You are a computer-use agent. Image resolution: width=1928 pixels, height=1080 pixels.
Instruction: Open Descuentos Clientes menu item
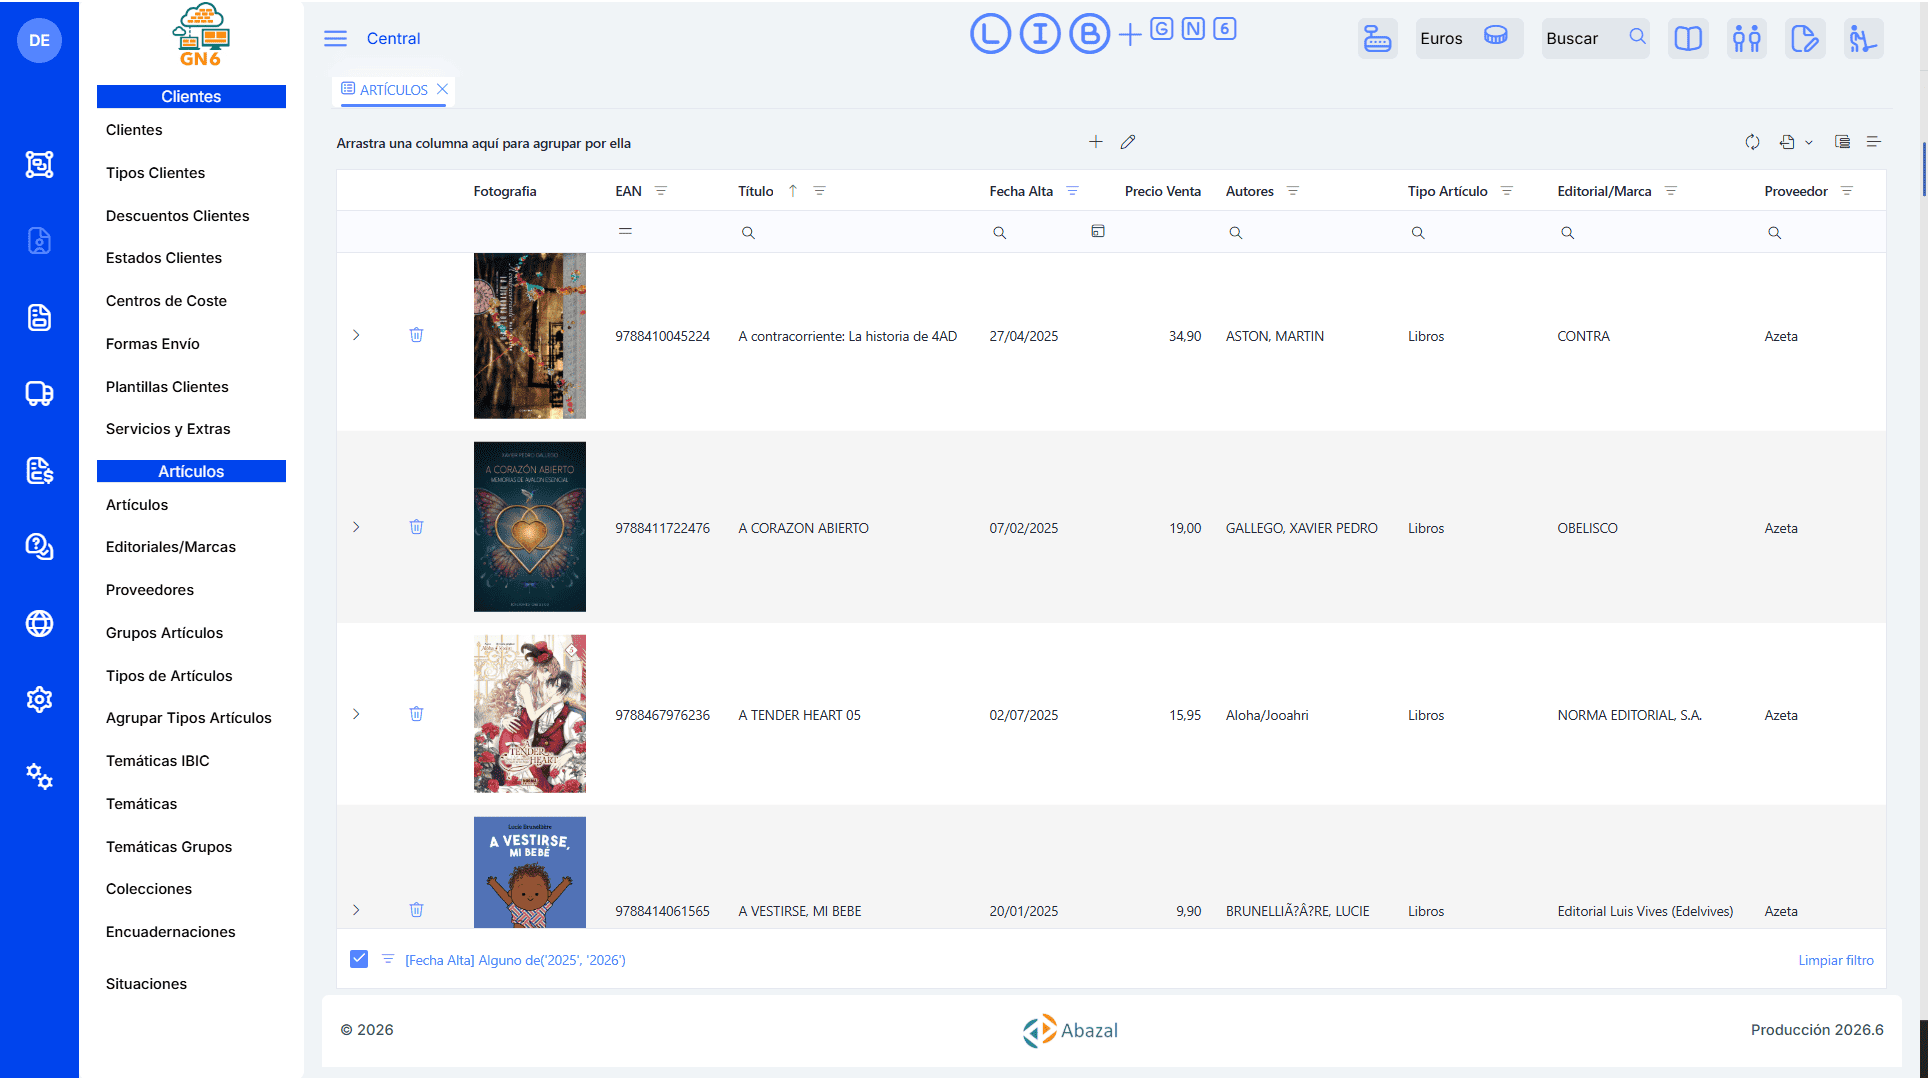point(177,216)
